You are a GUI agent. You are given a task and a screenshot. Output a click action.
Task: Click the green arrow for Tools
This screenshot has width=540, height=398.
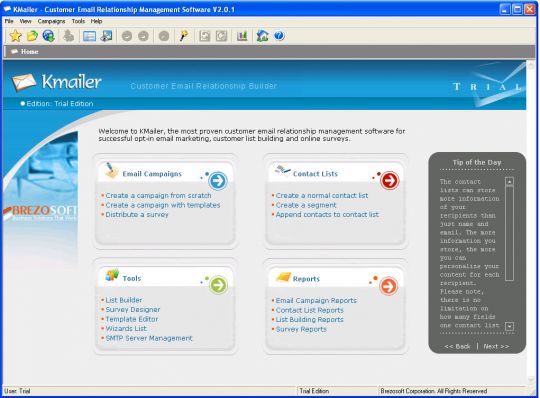pyautogui.click(x=218, y=285)
